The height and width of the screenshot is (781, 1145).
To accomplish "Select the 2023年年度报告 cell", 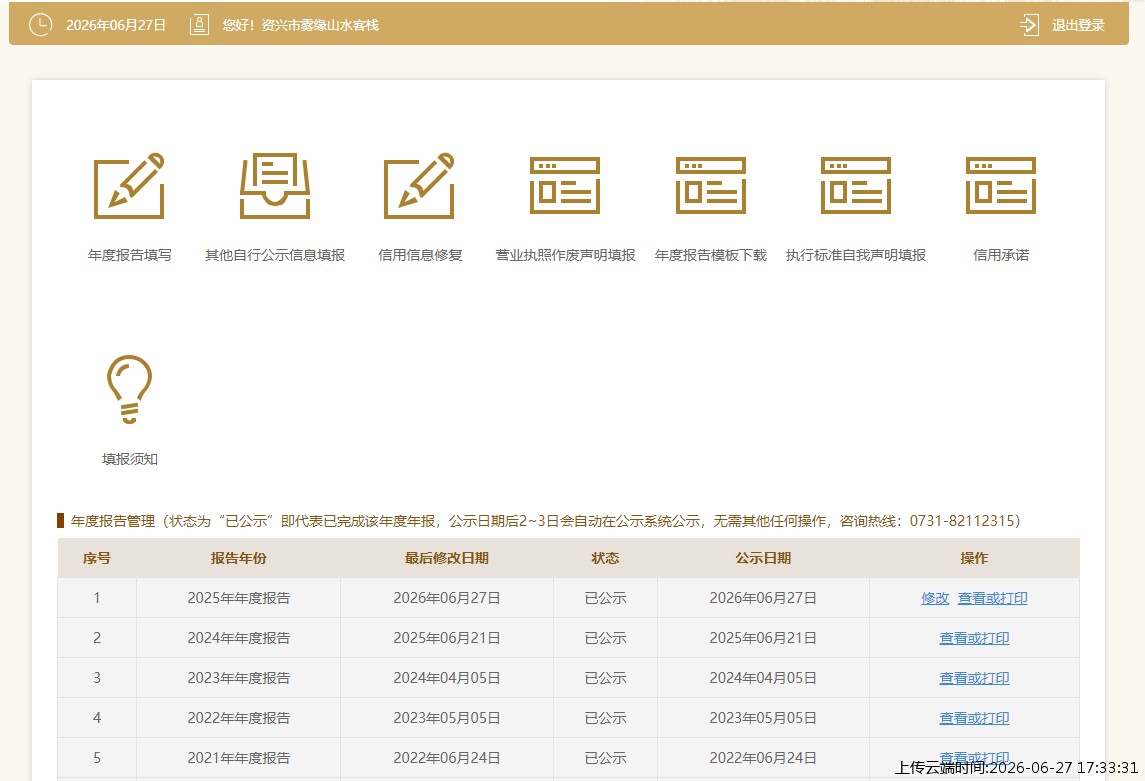I will (x=238, y=678).
